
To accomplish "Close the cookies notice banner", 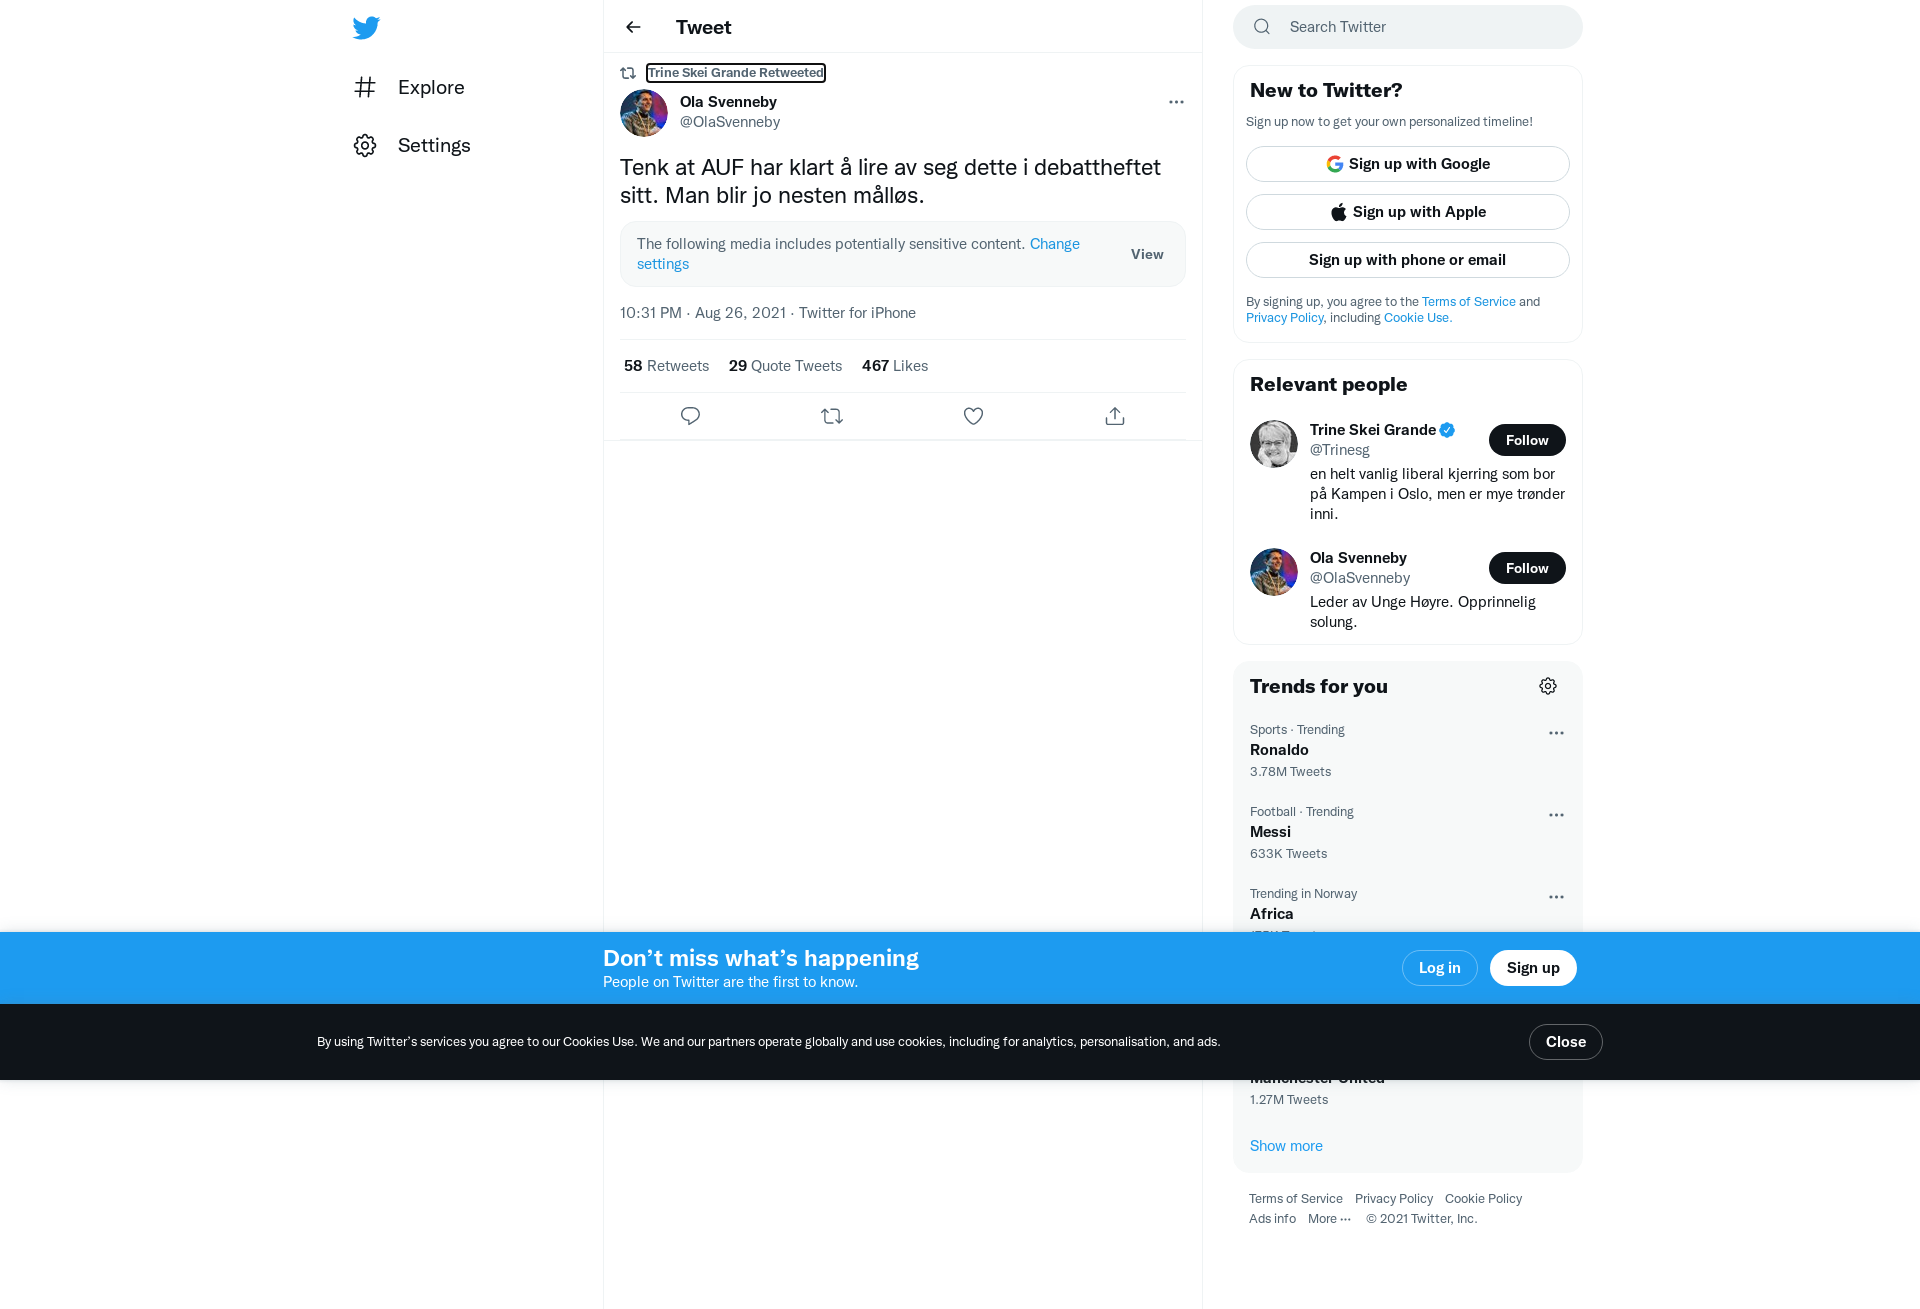I will tap(1565, 1042).
